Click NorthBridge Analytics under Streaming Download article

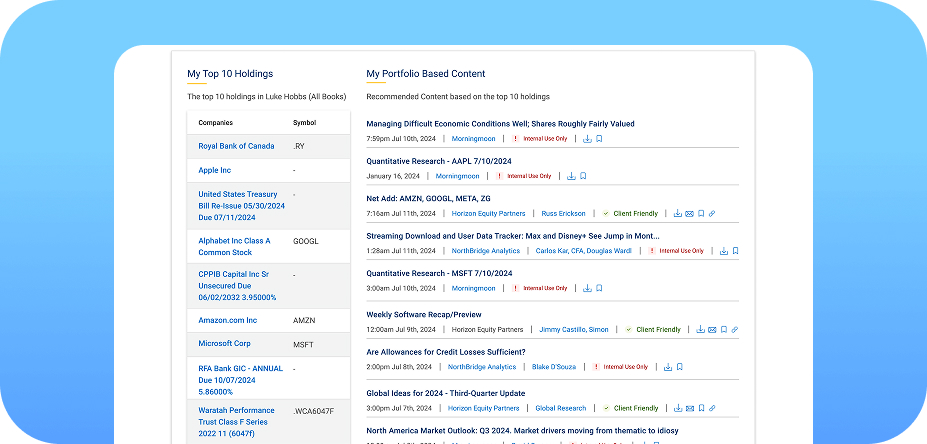(x=486, y=251)
